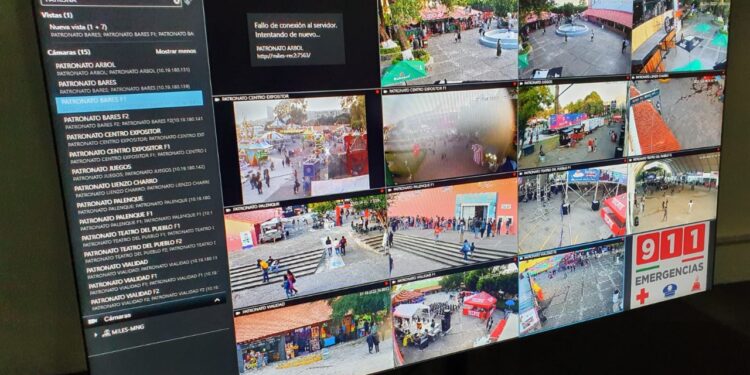Open the colorful playground pavement video tile
The image size is (750, 375).
[572, 289]
